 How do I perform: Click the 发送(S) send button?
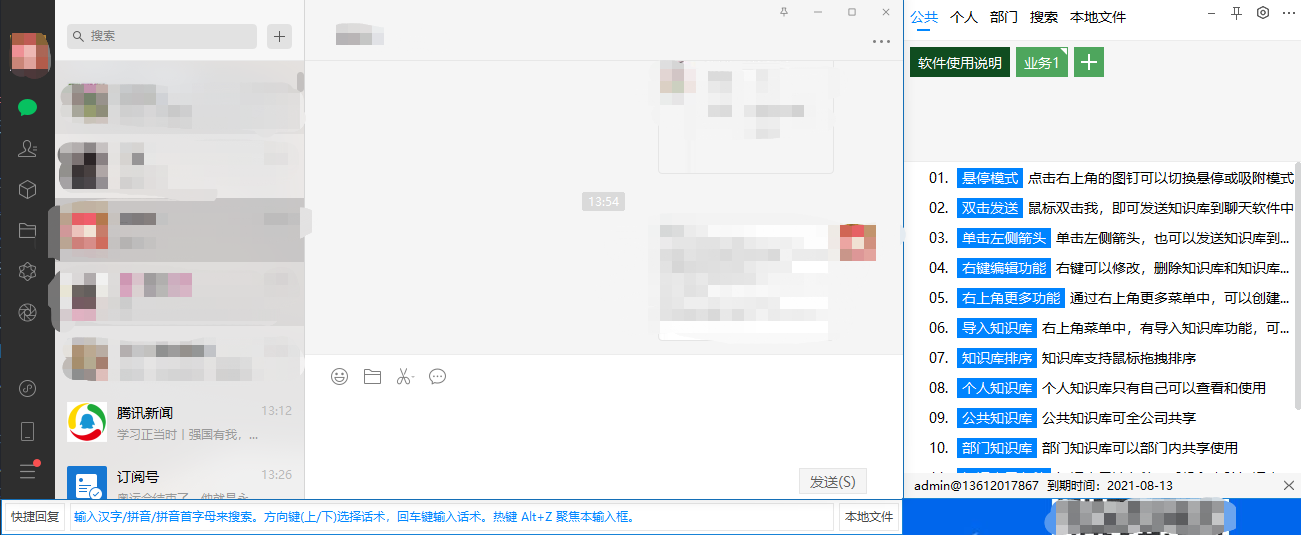(x=833, y=481)
